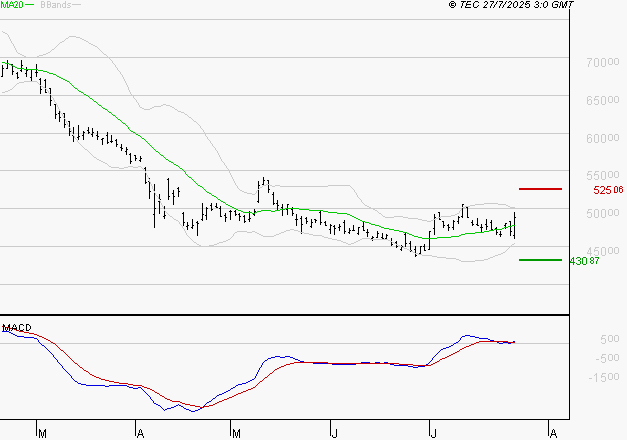The width and height of the screenshot is (627, 440).
Task: Select the green support line marker
Action: tap(540, 260)
